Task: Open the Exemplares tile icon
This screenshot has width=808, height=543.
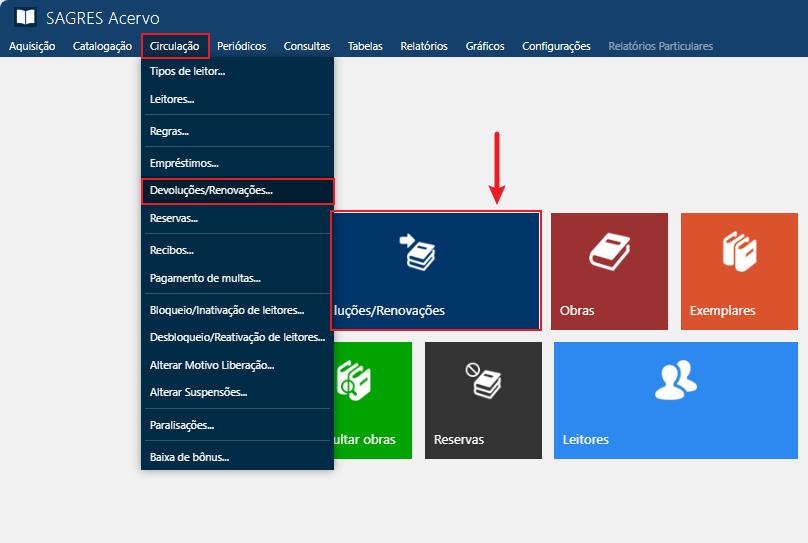Action: tap(739, 251)
